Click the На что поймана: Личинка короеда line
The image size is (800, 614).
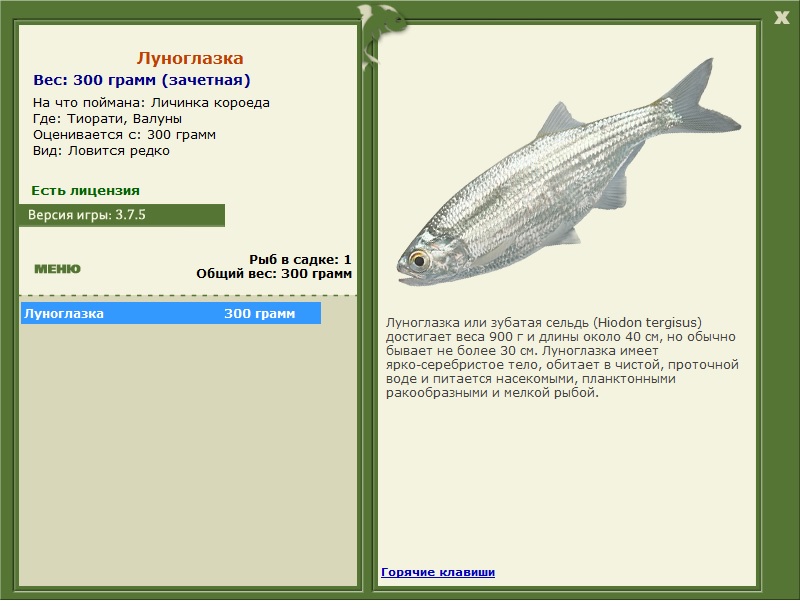(x=151, y=103)
